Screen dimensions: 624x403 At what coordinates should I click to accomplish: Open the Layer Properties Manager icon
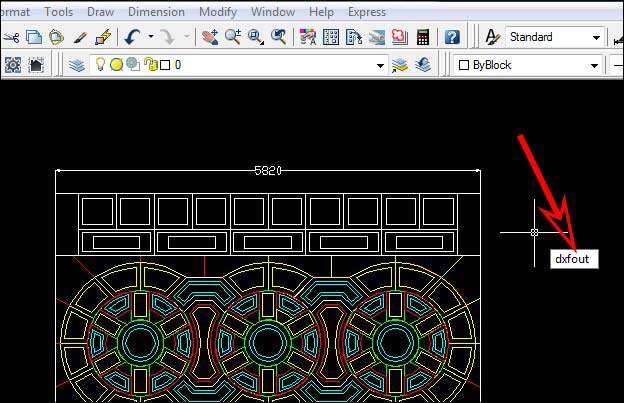click(x=76, y=65)
